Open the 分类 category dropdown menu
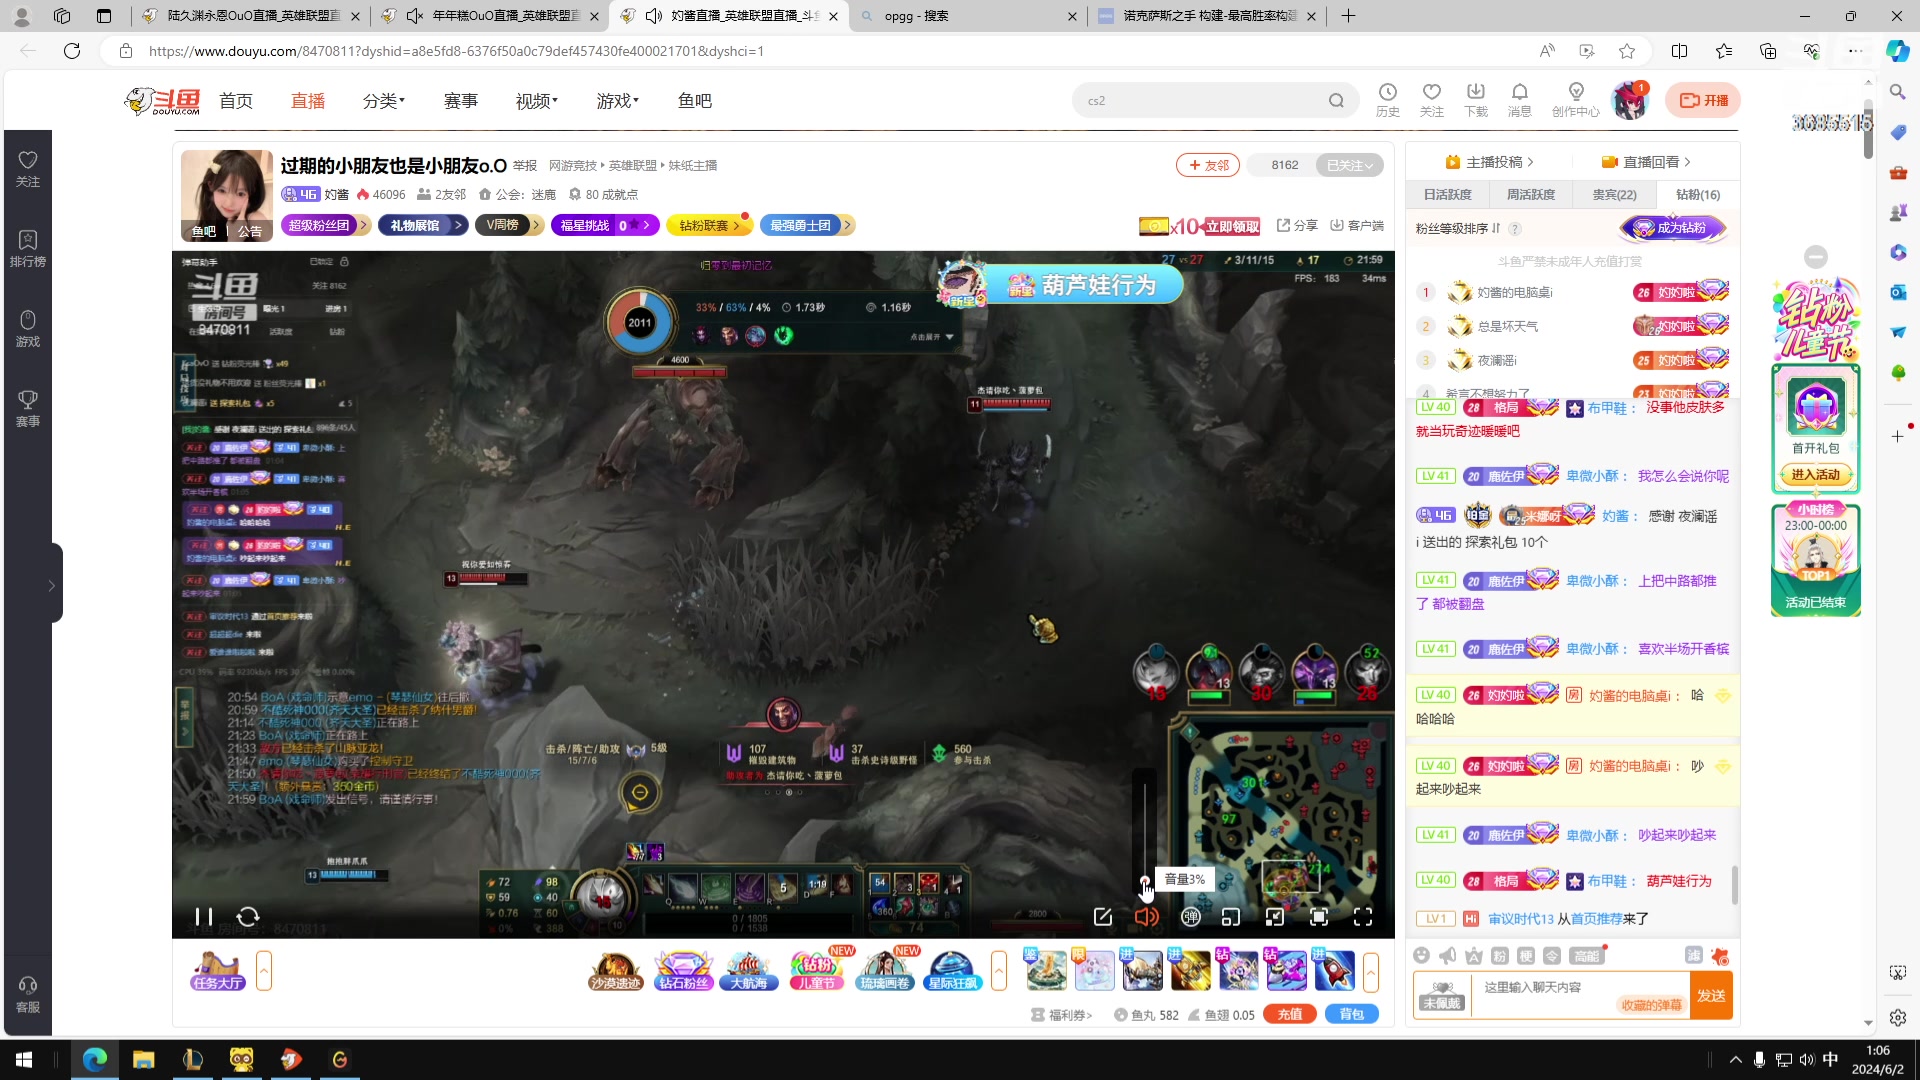Screen dimensions: 1920x1080 (383, 100)
